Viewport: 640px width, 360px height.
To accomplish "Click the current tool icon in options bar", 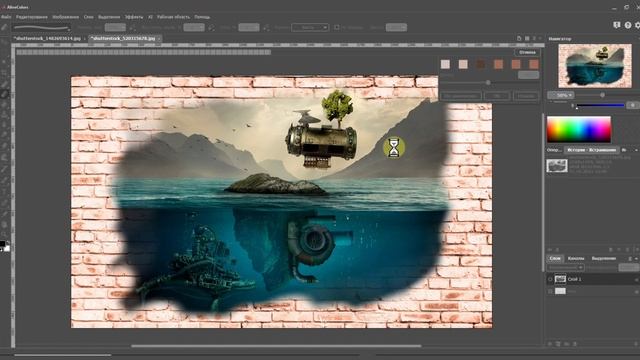I will click(4, 27).
